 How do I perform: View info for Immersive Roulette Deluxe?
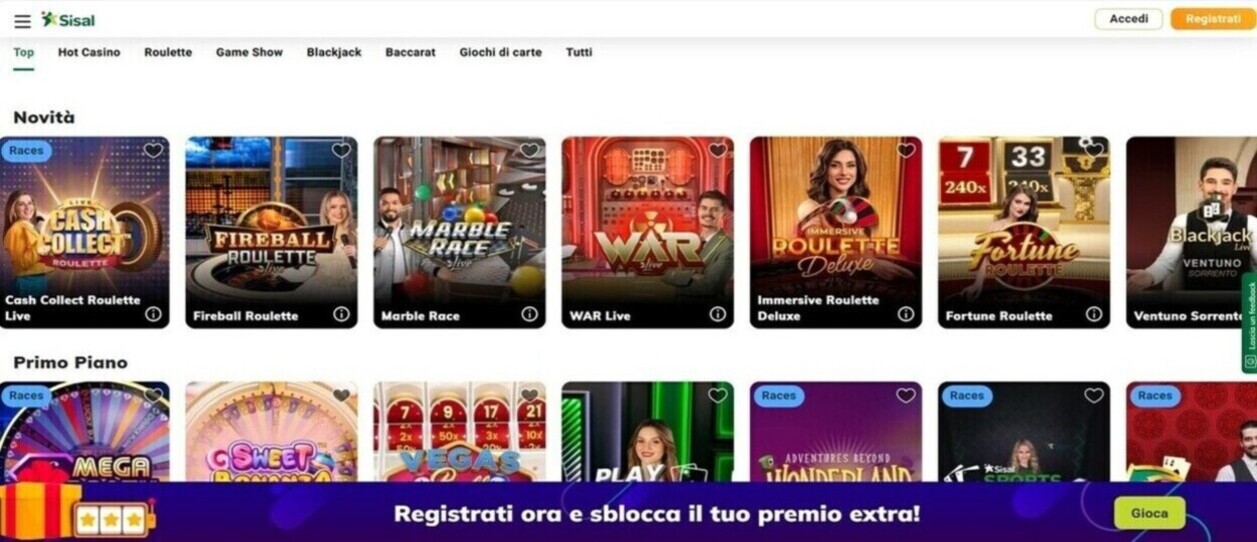click(x=905, y=314)
